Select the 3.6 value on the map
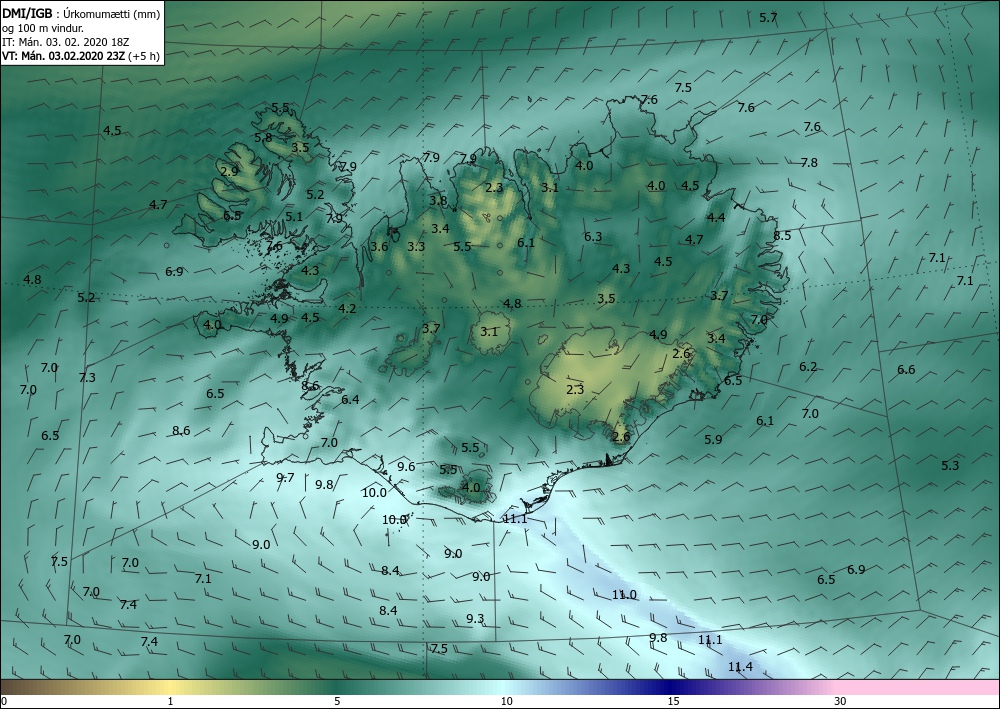Image resolution: width=1000 pixels, height=709 pixels. tap(379, 247)
